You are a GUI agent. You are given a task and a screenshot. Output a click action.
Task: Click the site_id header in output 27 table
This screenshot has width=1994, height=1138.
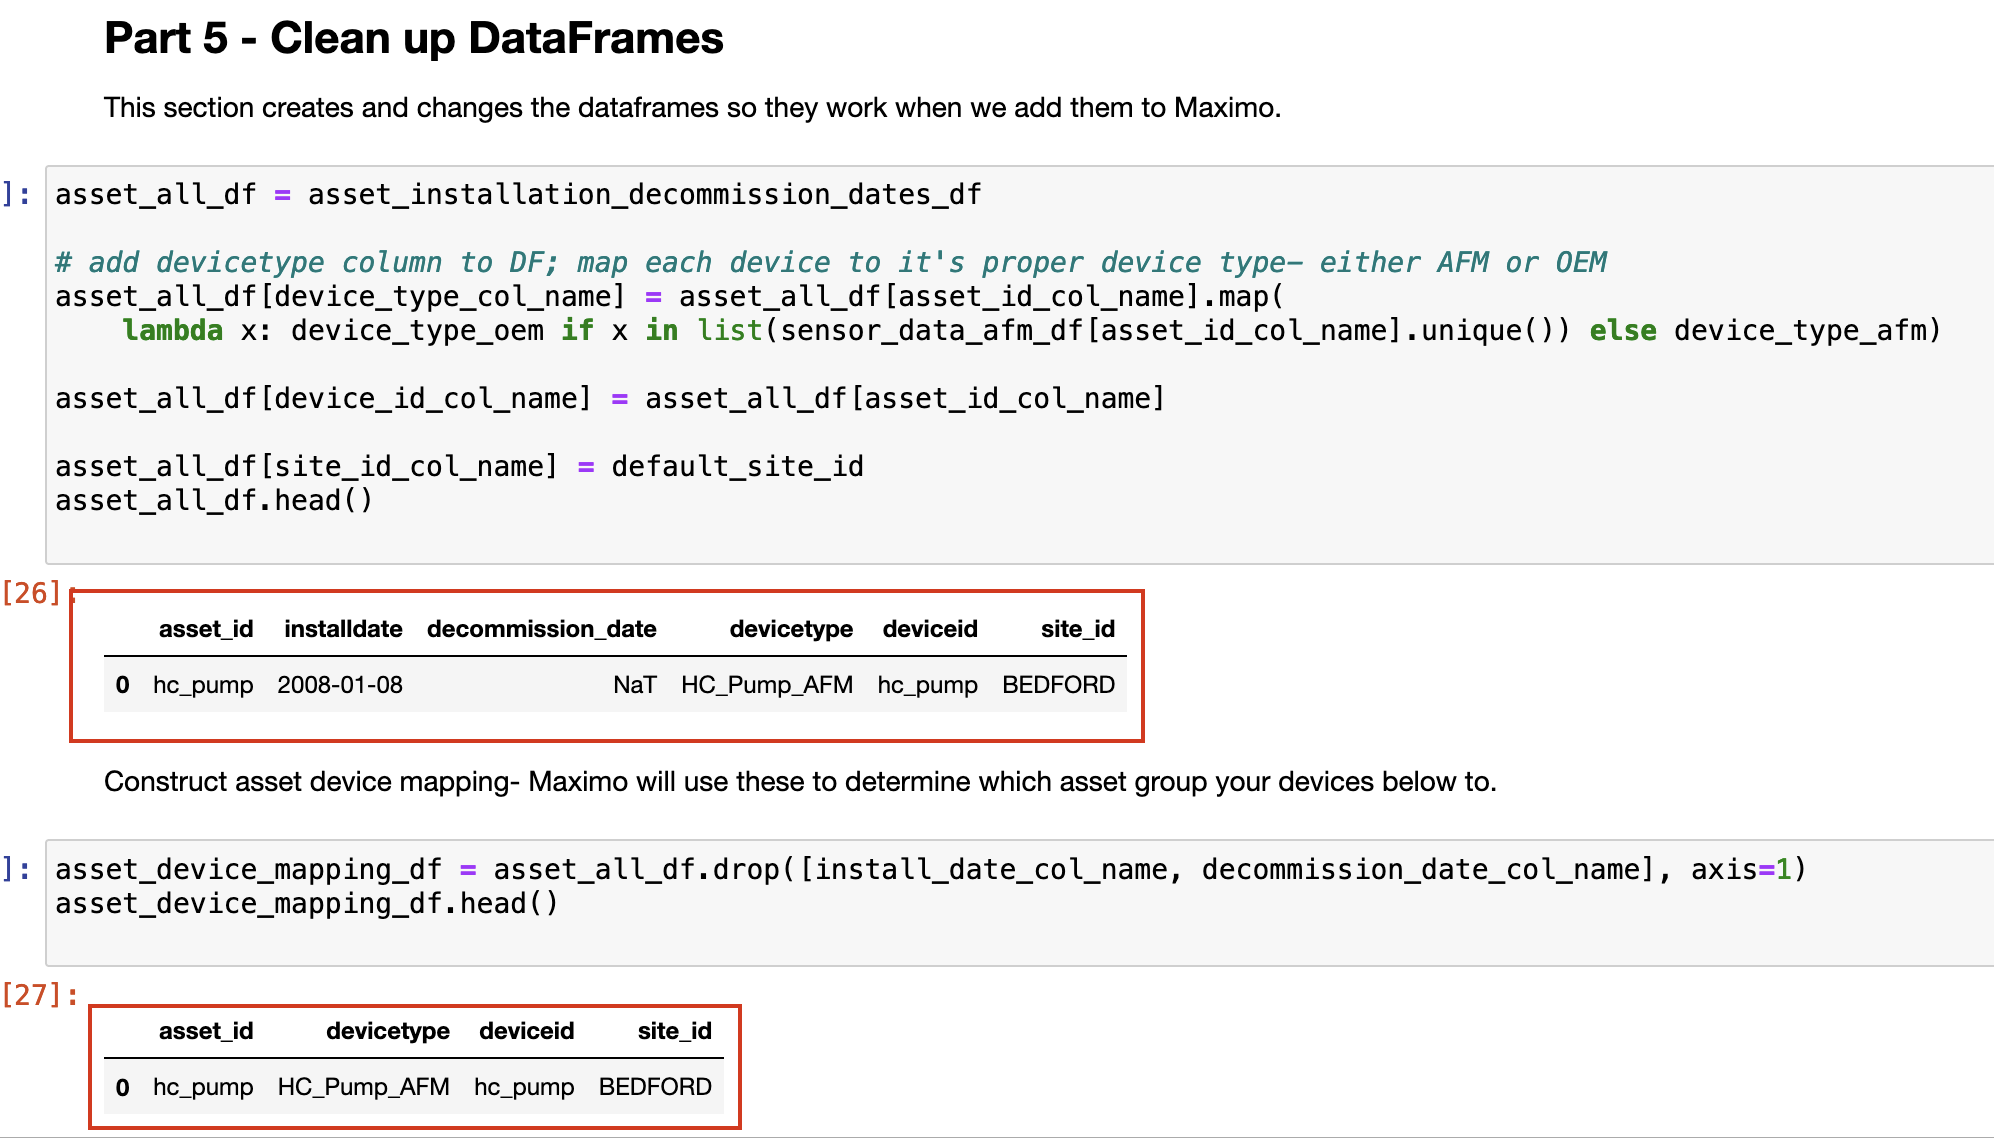675,1031
